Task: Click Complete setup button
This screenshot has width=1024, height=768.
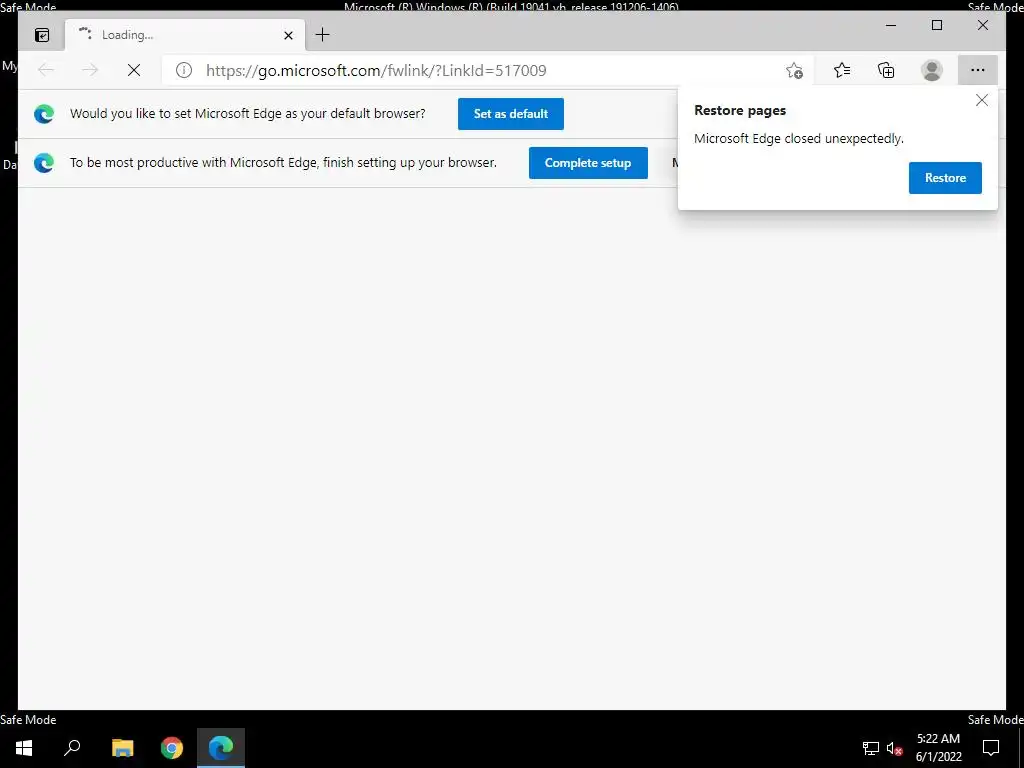Action: point(588,163)
